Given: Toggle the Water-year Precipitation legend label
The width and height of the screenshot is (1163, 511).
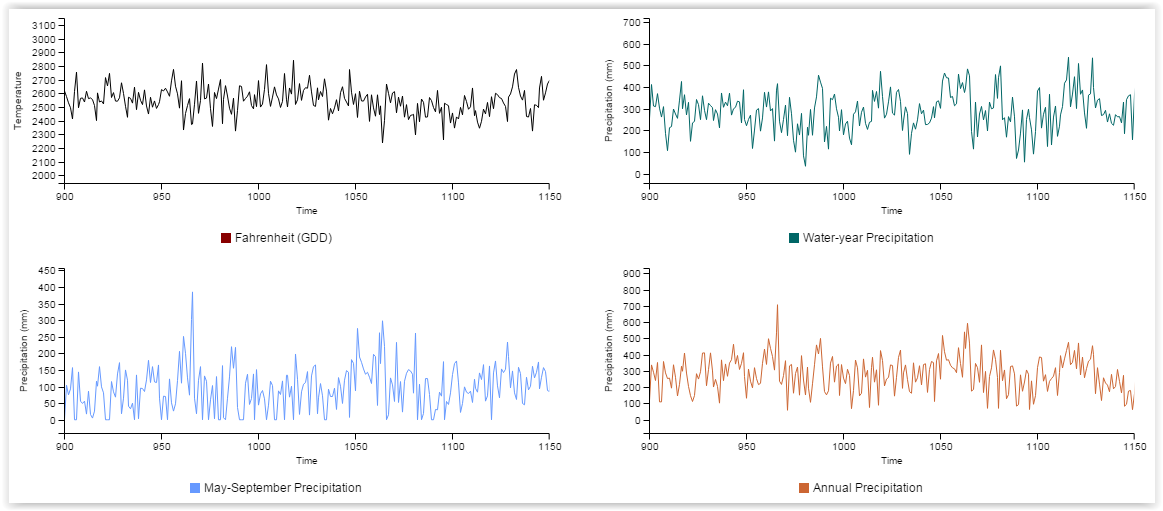Looking at the screenshot, I should (869, 238).
